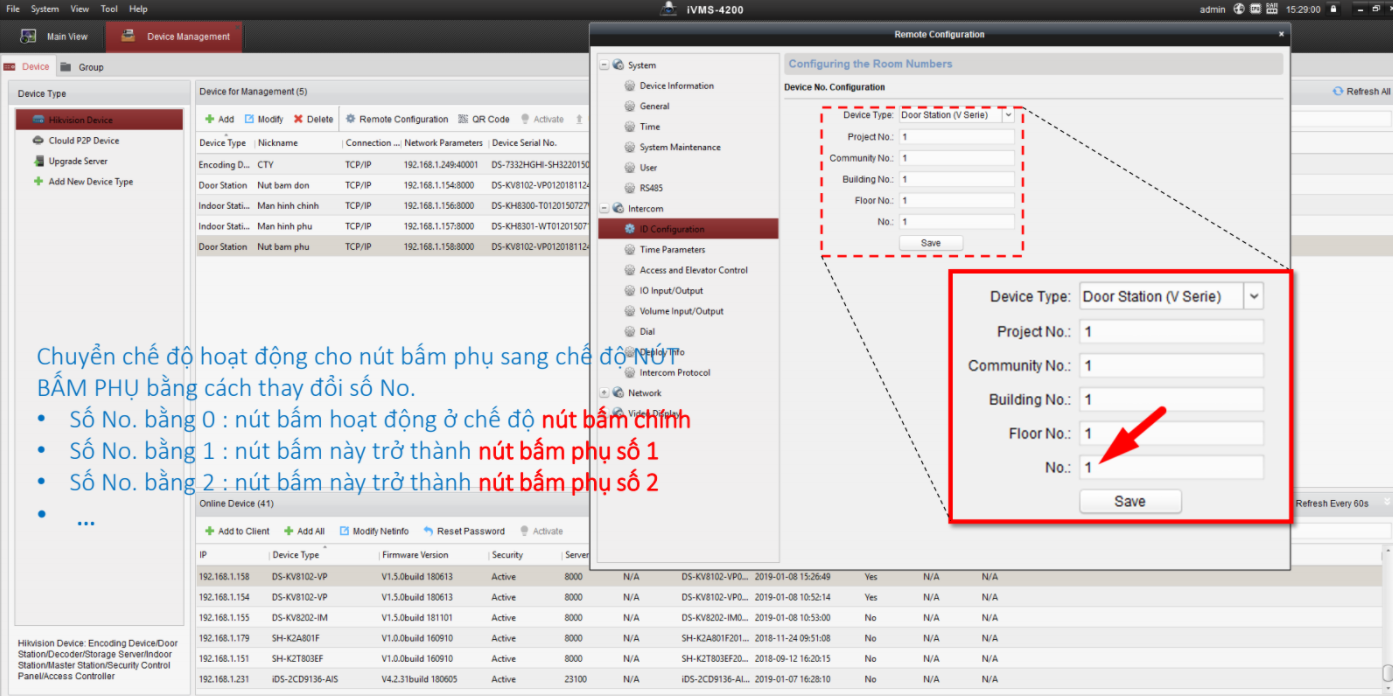Open Remote Configuration gear icon
The height and width of the screenshot is (696, 1393).
351,119
